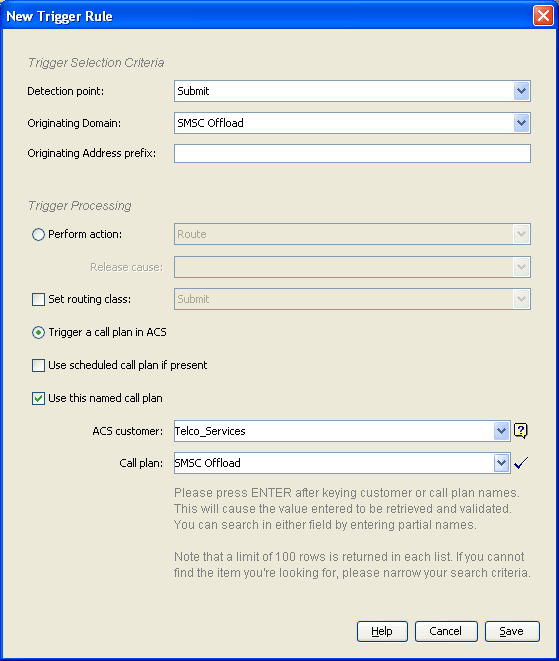Click the Release cause label

click(x=126, y=267)
